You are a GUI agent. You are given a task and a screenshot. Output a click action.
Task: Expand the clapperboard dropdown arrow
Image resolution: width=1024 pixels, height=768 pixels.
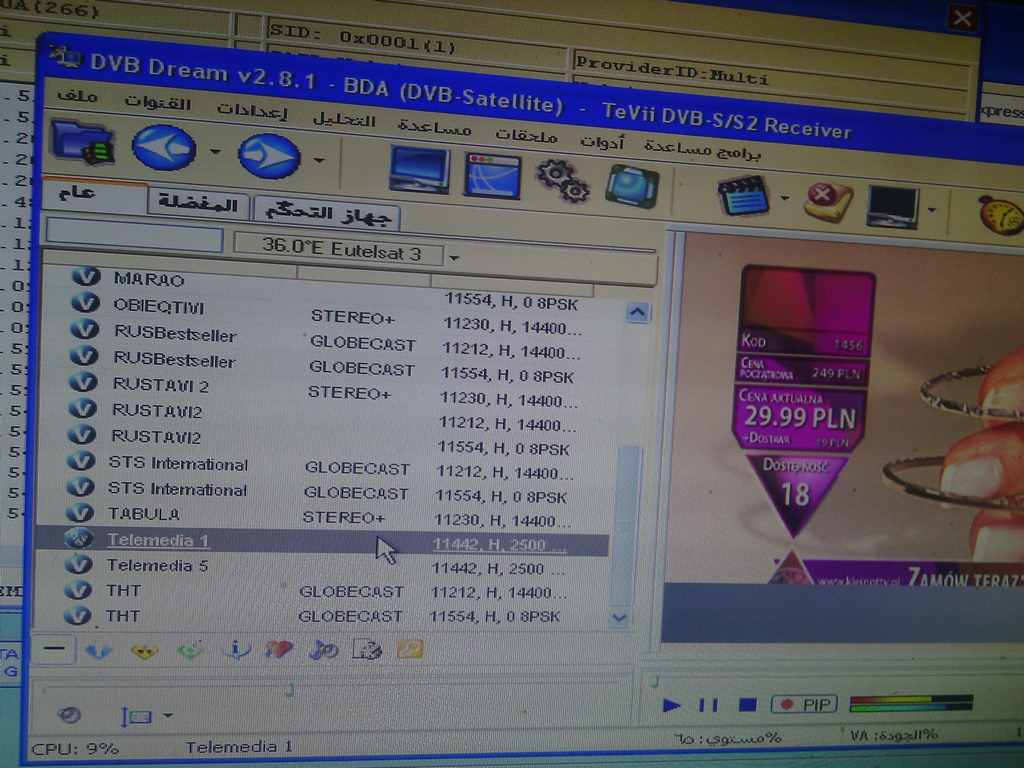pyautogui.click(x=785, y=198)
